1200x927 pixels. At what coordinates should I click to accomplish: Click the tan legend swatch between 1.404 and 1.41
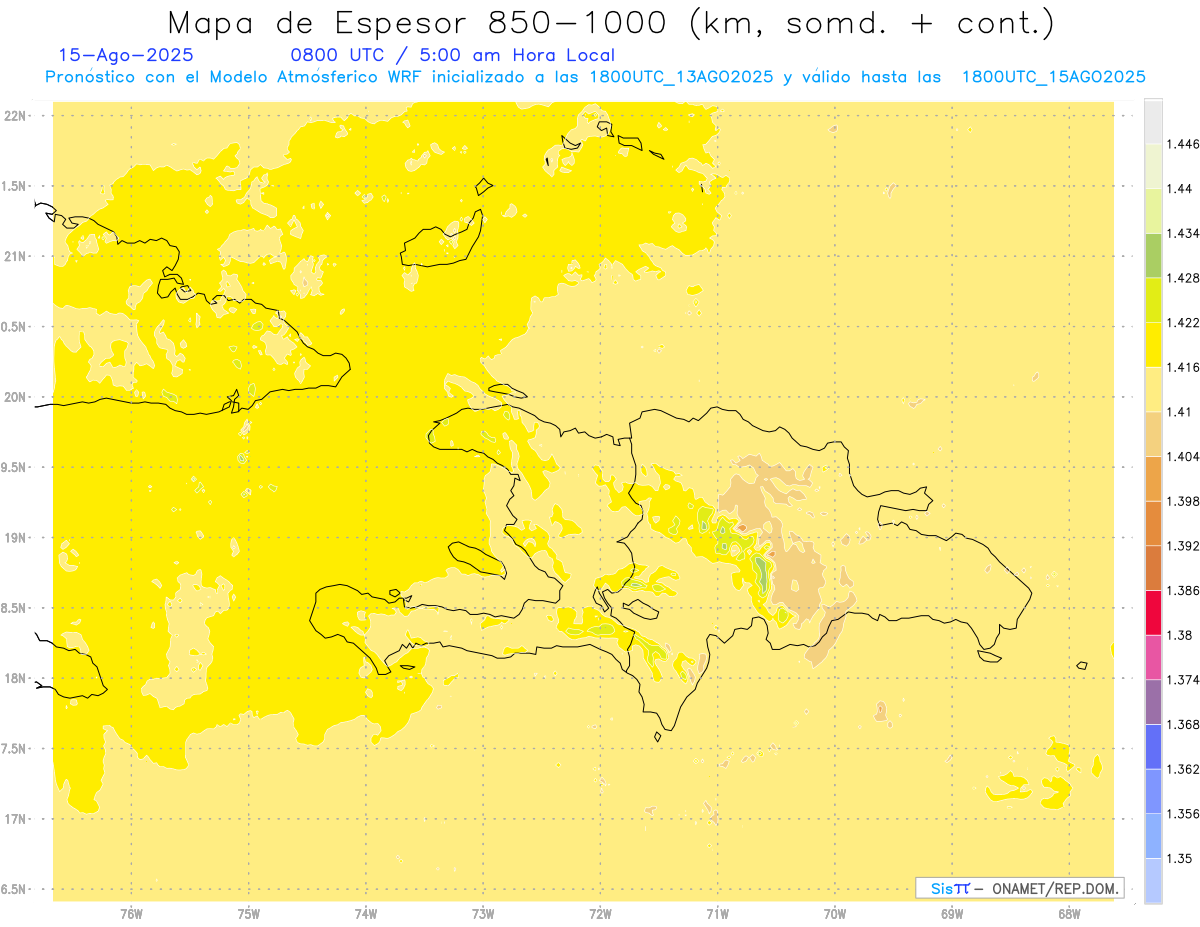click(x=1153, y=433)
